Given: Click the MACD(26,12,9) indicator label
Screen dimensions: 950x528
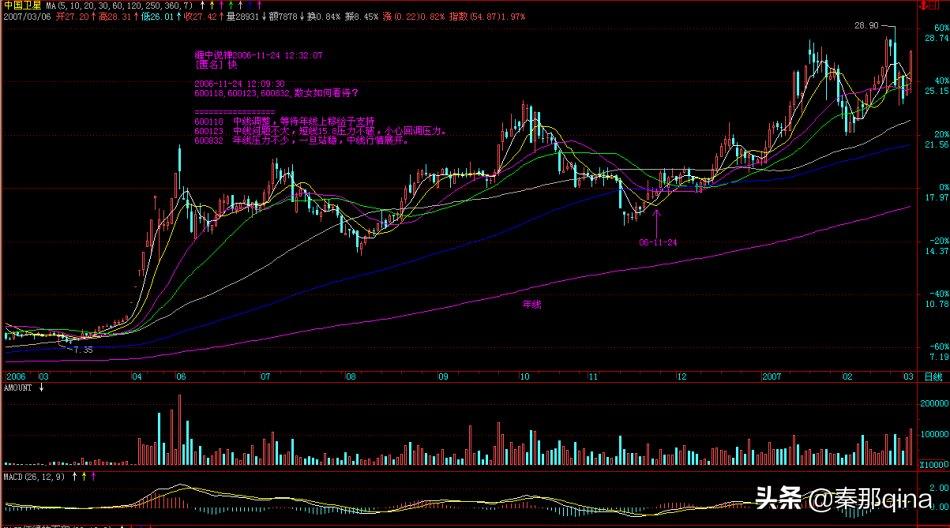Looking at the screenshot, I should pos(34,477).
